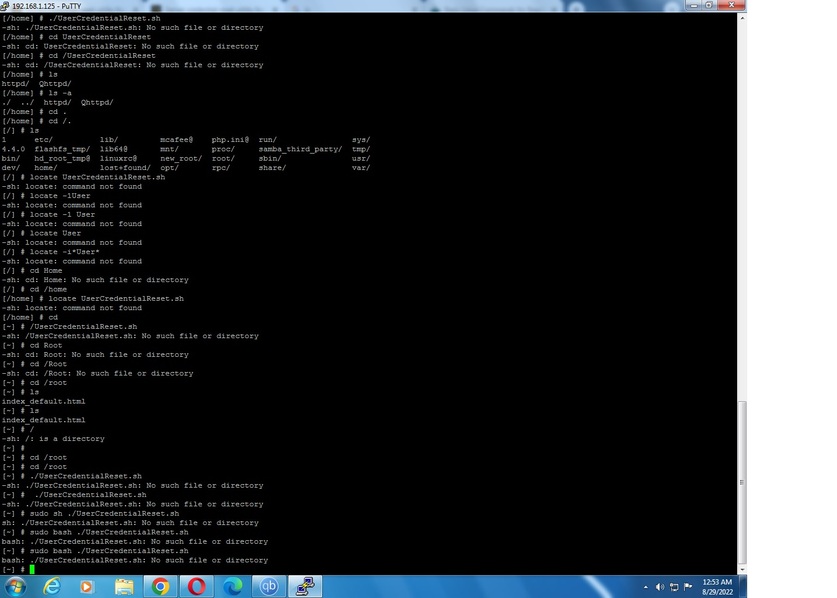Click 'share/' entry in the directory listing
The width and height of the screenshot is (837, 598).
click(272, 168)
